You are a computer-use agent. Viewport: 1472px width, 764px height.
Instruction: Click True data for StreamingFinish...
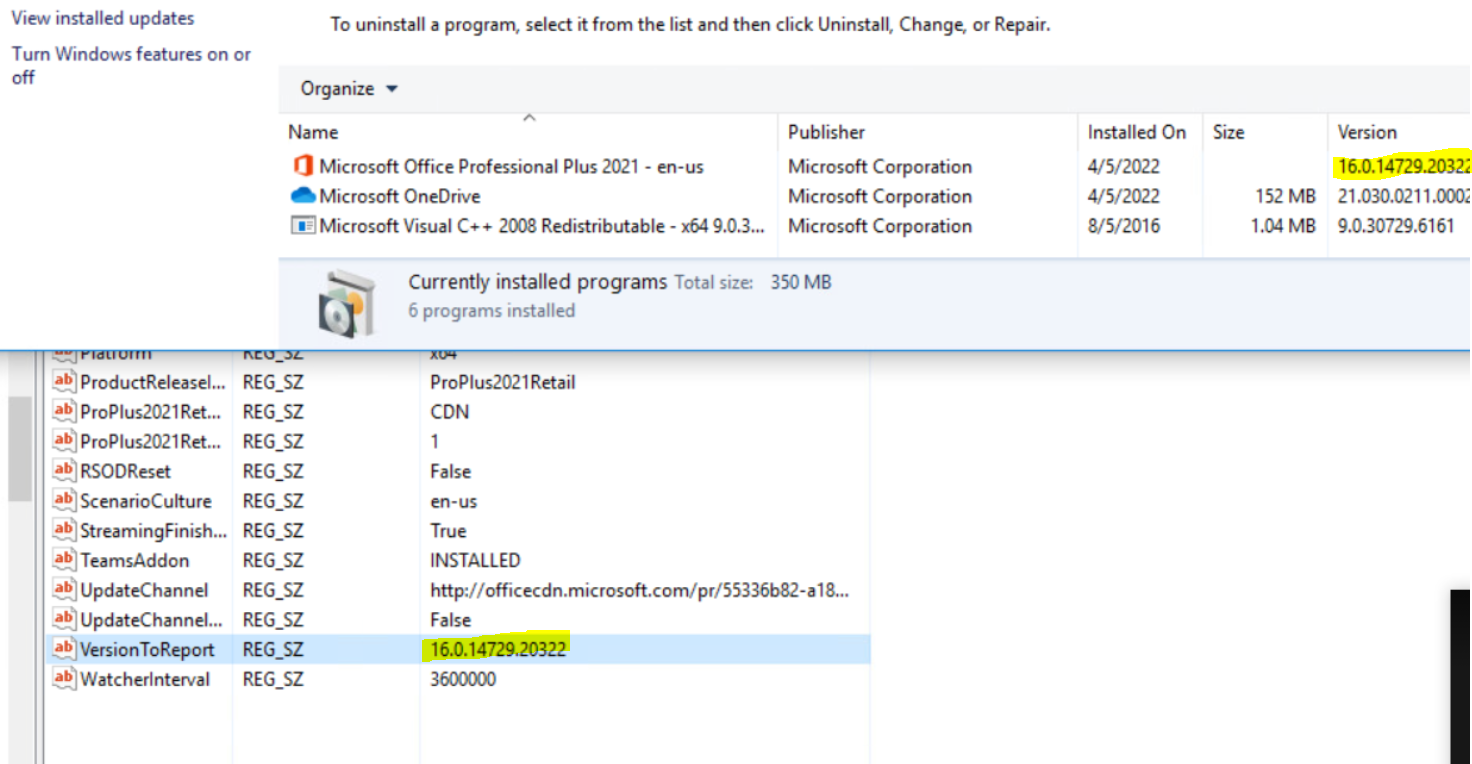point(448,531)
